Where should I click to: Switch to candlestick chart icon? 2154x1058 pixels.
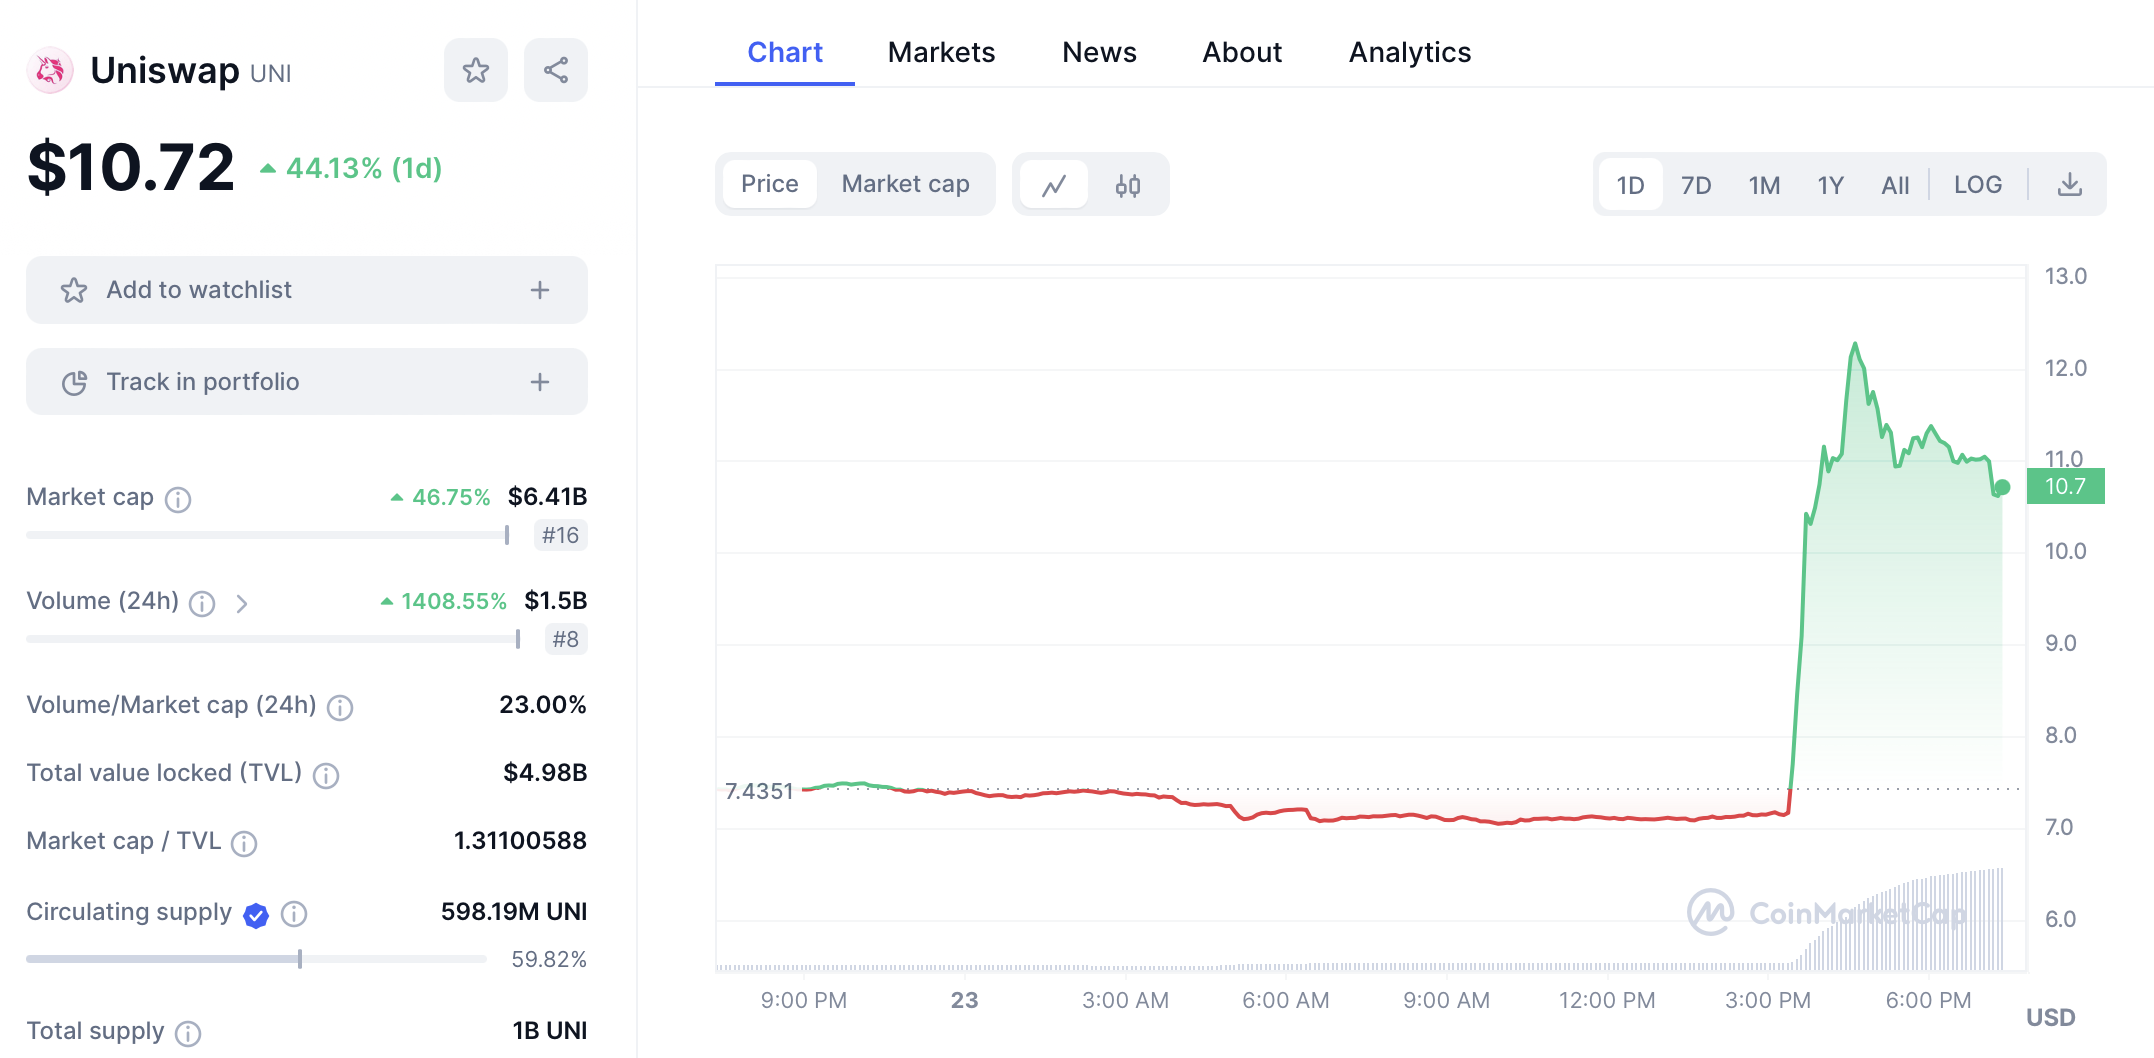1128,185
